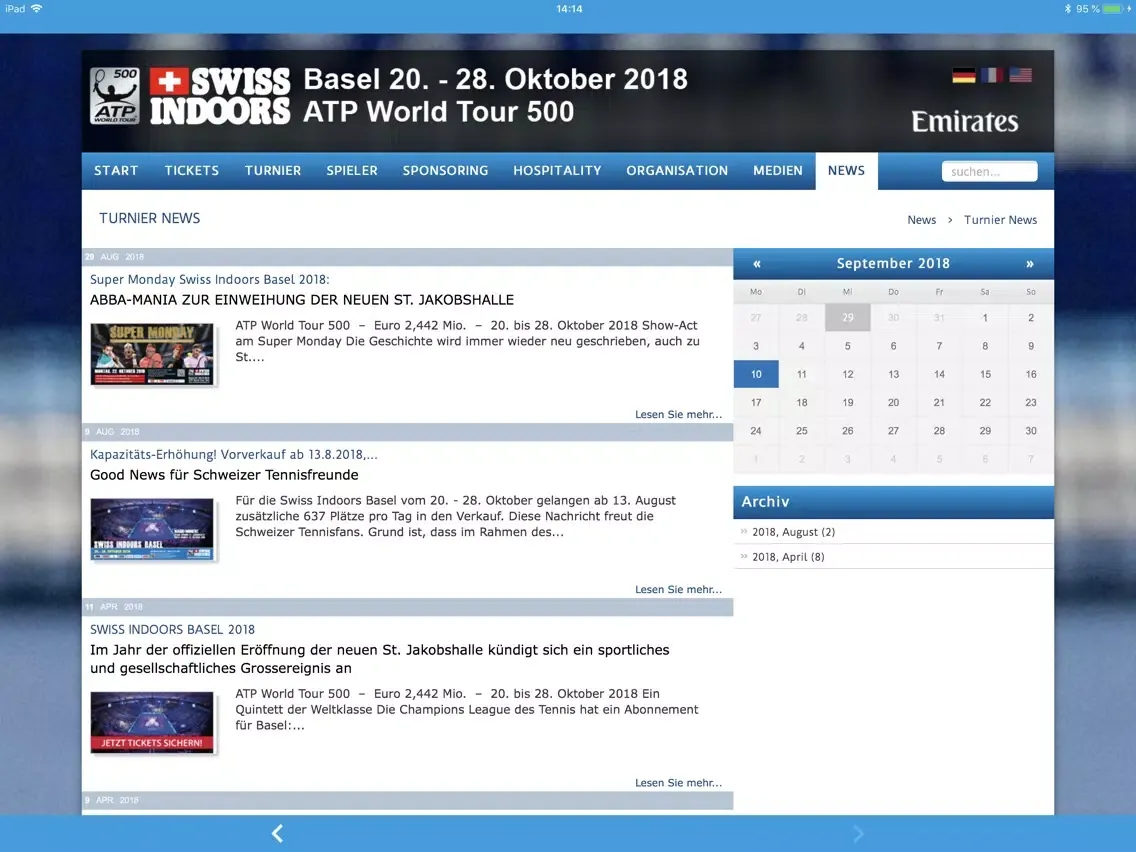Select September 1 in the calendar
1136x852 pixels.
pos(985,317)
